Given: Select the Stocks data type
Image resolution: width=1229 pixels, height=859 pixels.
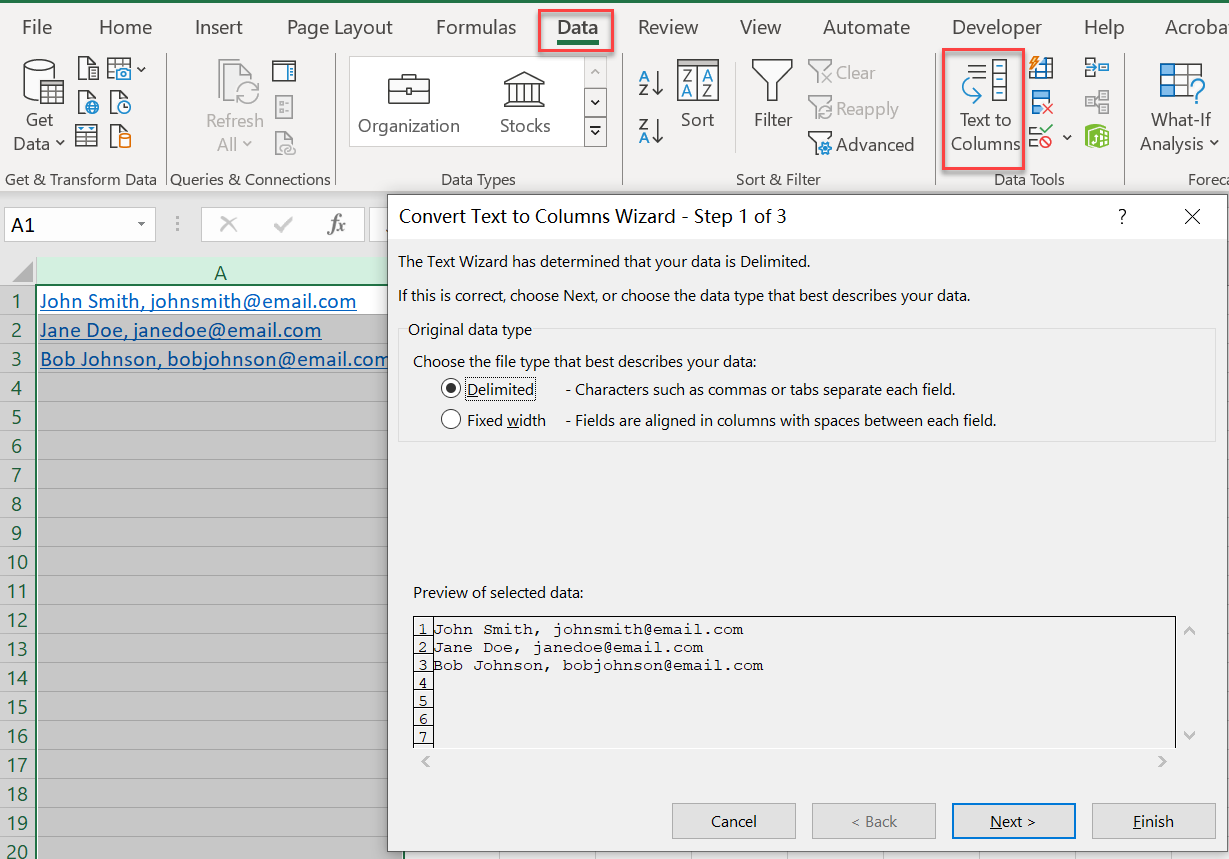Looking at the screenshot, I should click(x=525, y=103).
